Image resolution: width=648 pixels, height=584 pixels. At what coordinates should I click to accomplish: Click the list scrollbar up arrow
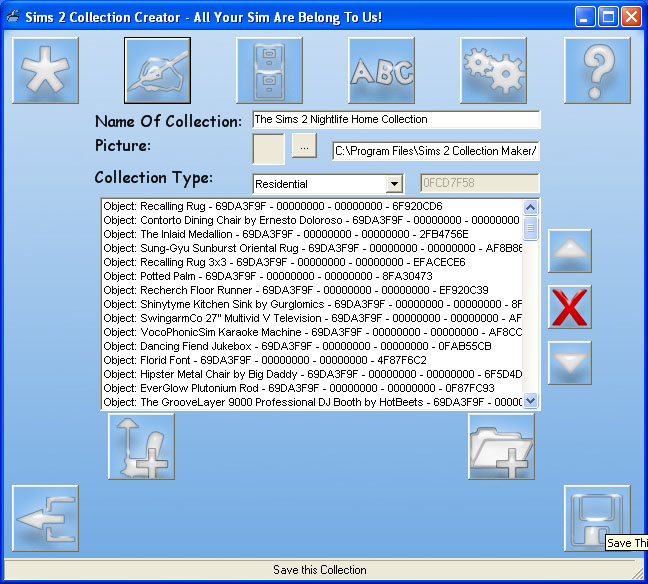pyautogui.click(x=531, y=207)
